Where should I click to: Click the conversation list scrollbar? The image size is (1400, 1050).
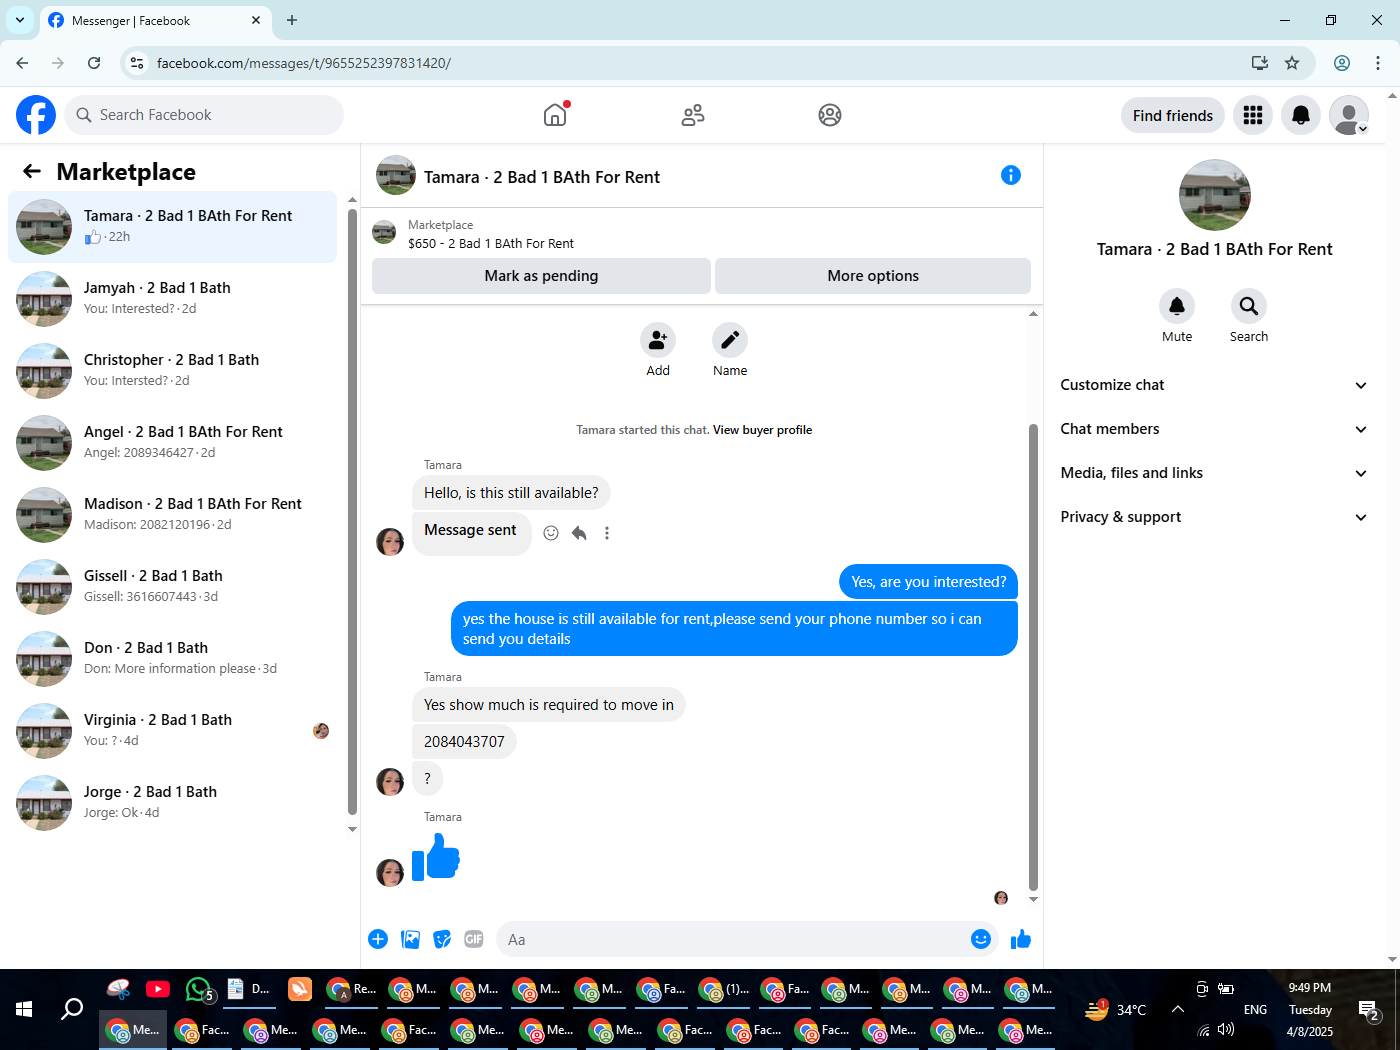point(352,512)
